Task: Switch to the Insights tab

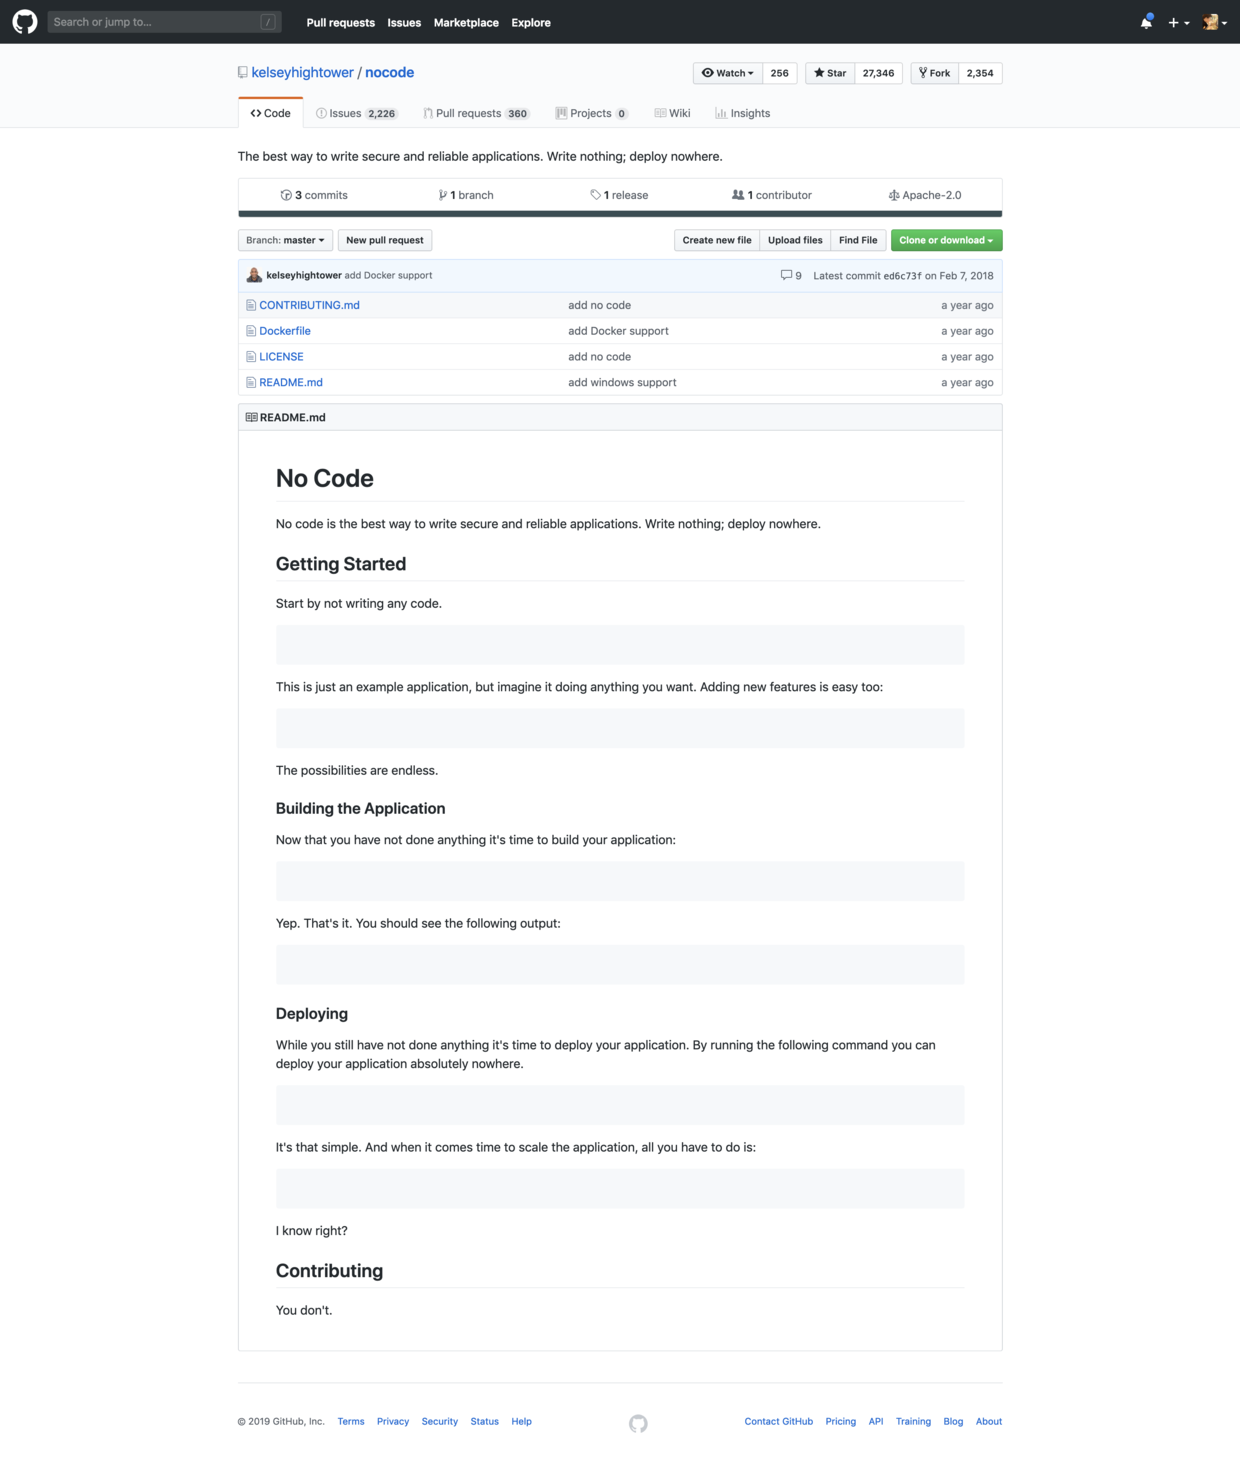Action: point(743,113)
